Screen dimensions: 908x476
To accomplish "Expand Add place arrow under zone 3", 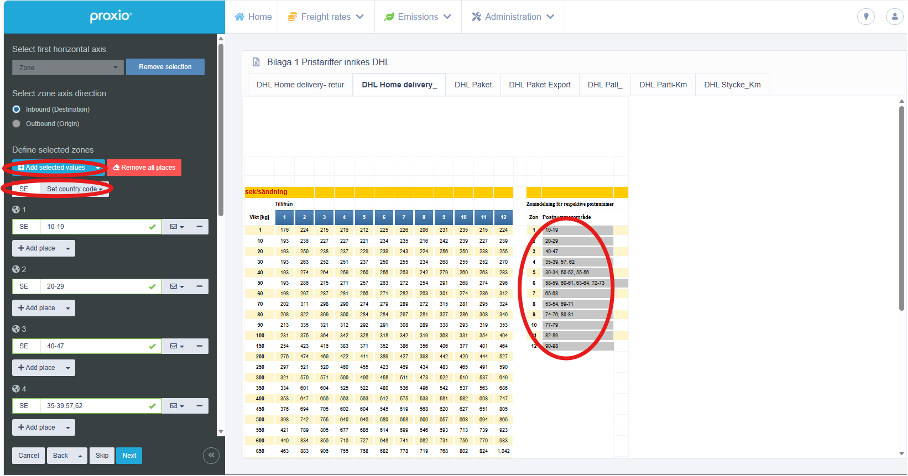I will pos(68,368).
